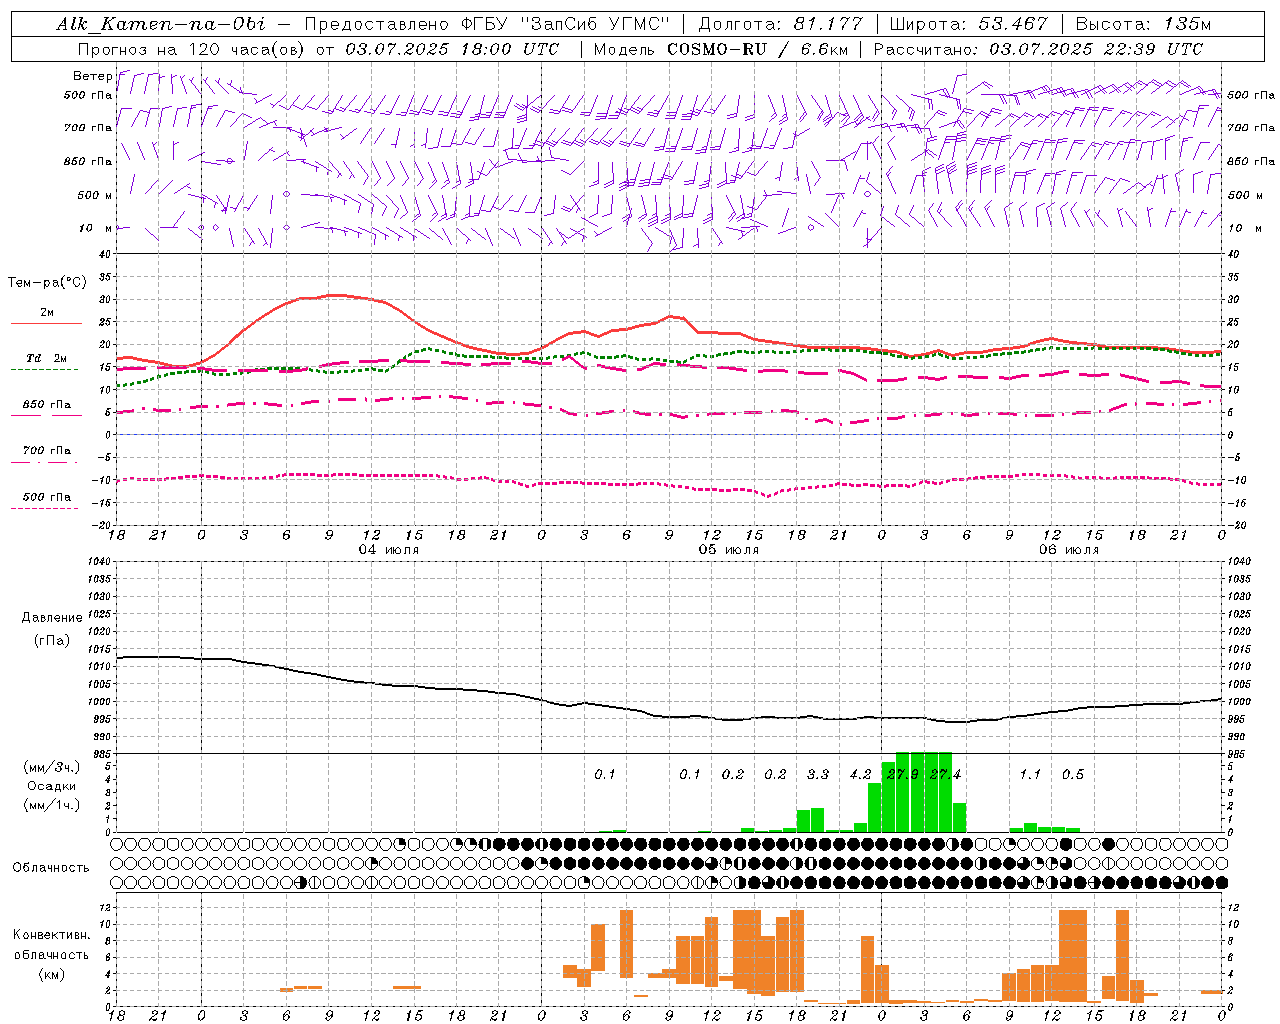Click the Давление pressure panel label
This screenshot has width=1280, height=1024.
pyautogui.click(x=52, y=618)
